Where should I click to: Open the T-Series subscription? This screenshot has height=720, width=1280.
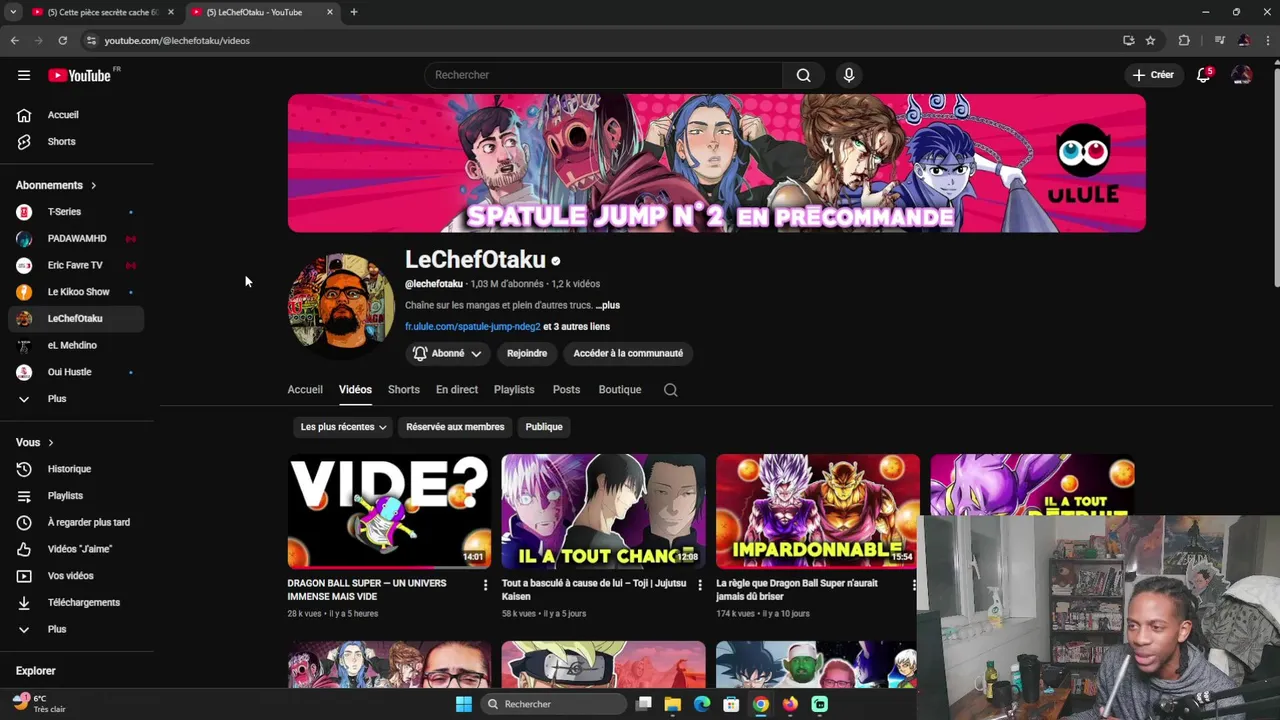coord(76,212)
